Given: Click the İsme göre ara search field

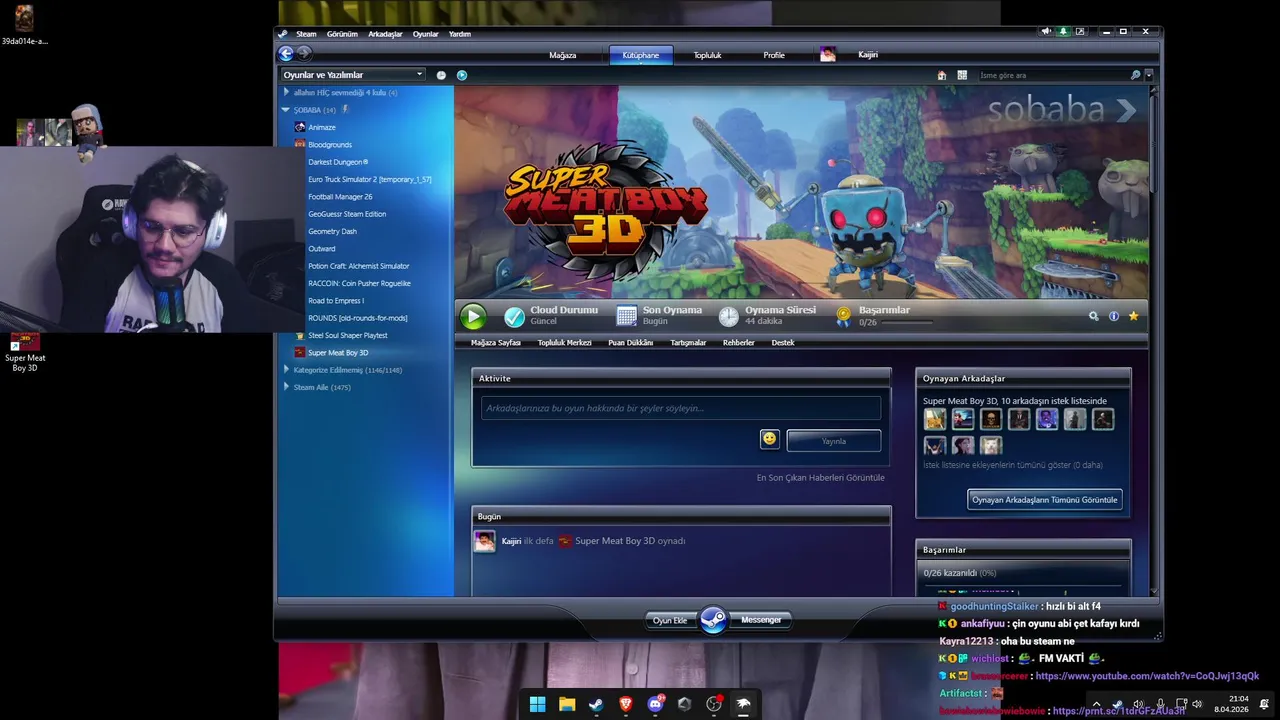Looking at the screenshot, I should pyautogui.click(x=1052, y=75).
